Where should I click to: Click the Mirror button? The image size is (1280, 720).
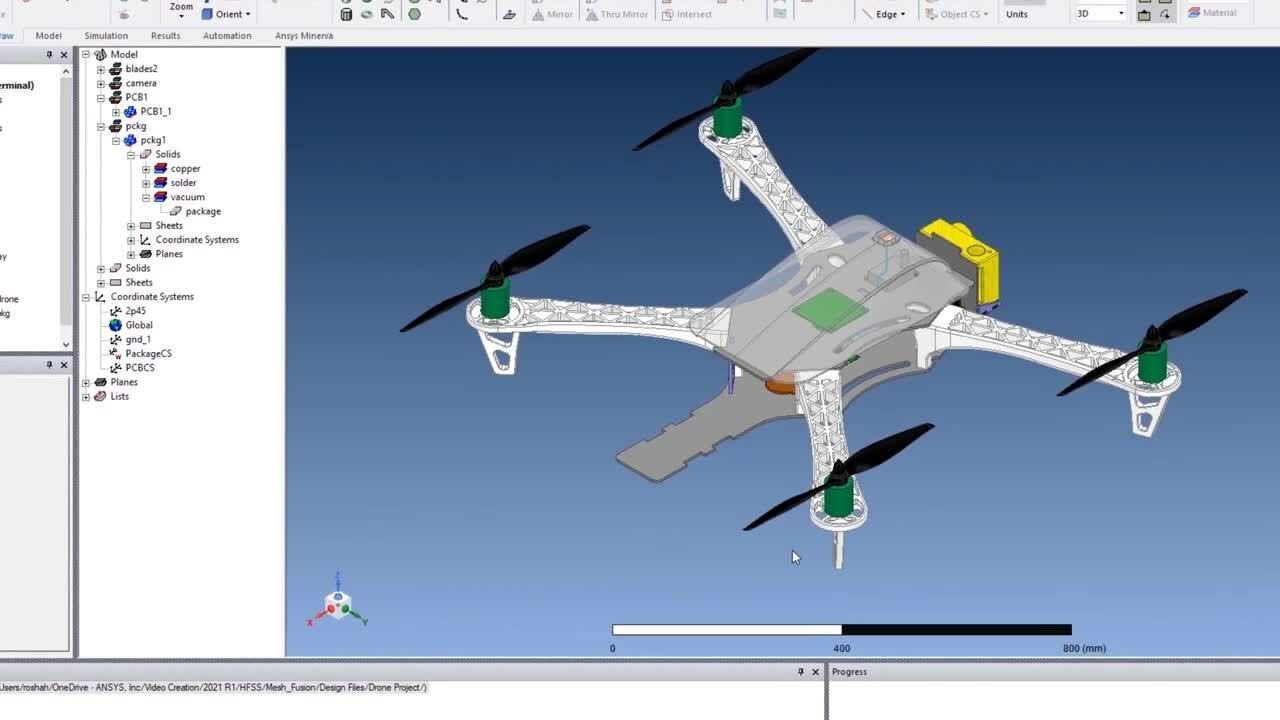point(552,14)
